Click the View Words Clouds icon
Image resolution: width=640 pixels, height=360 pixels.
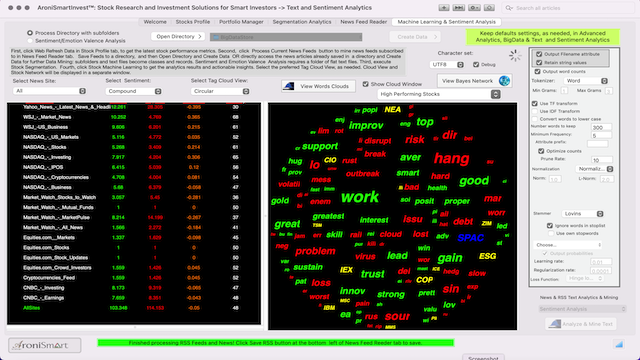click(x=289, y=86)
